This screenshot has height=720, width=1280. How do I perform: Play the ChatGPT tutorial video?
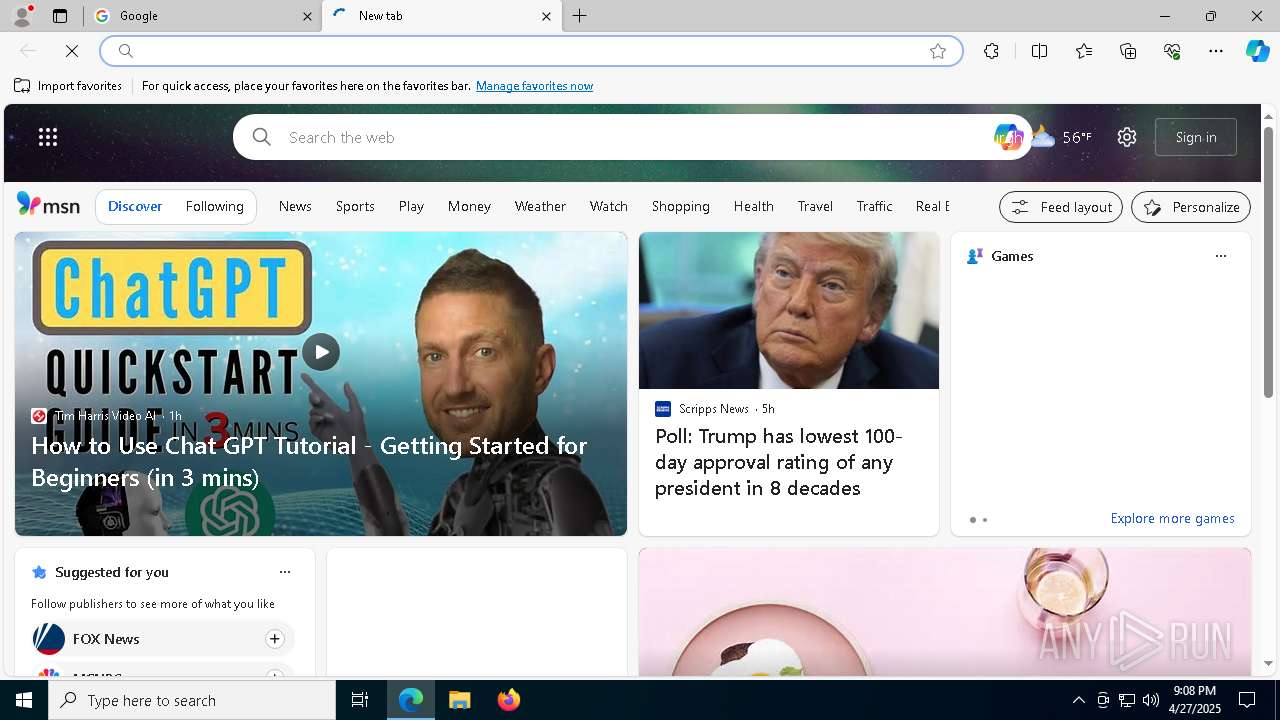(x=321, y=352)
